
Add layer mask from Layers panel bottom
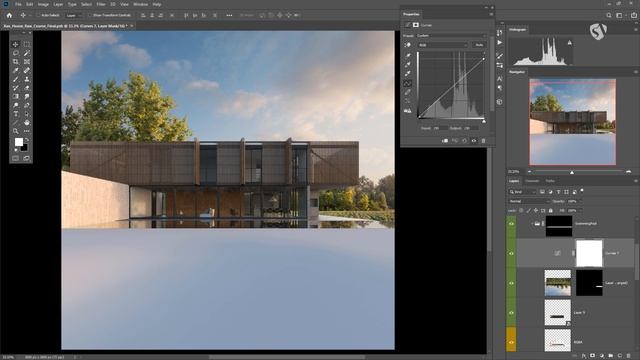coord(593,356)
